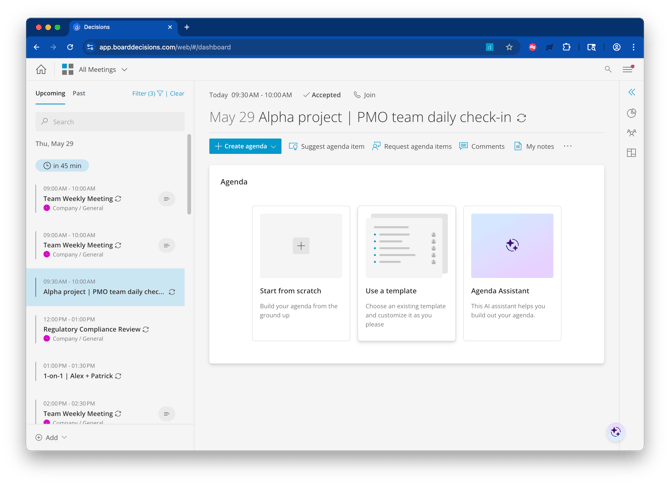
Task: Reload the page
Action: pyautogui.click(x=70, y=47)
